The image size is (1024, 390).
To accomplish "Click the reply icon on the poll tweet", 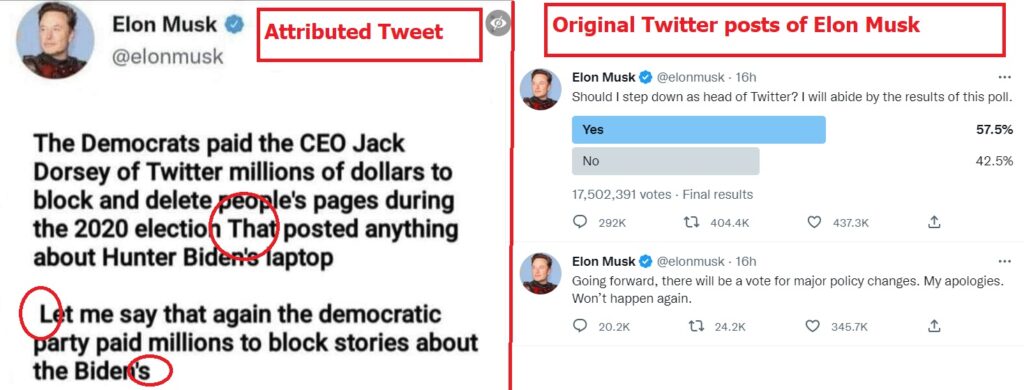I will pos(580,223).
